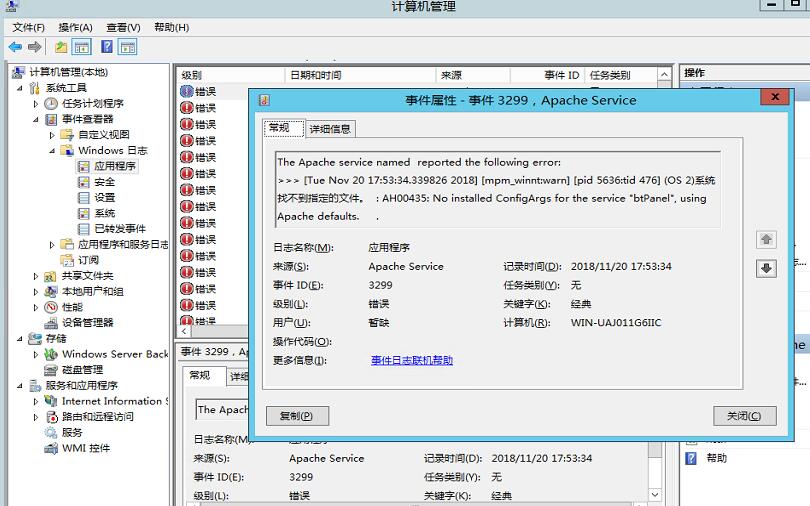This screenshot has width=810, height=506.
Task: Select 应用程序和服务日志 folder
Action: coord(123,244)
